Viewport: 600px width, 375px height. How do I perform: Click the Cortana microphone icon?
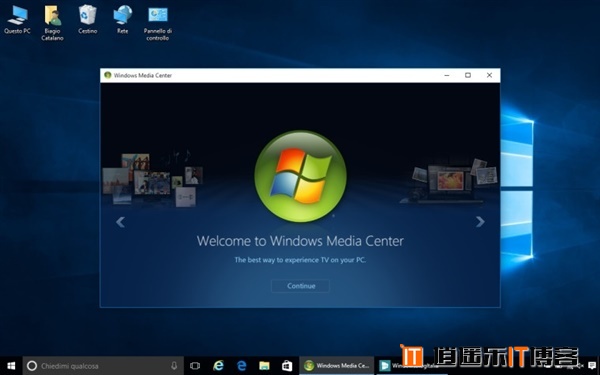174,366
